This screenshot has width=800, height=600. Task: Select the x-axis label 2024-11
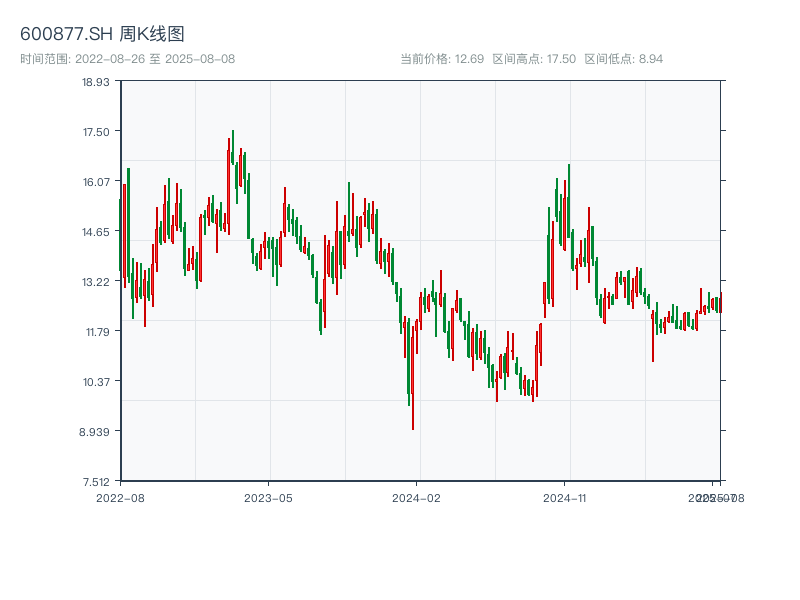point(565,498)
